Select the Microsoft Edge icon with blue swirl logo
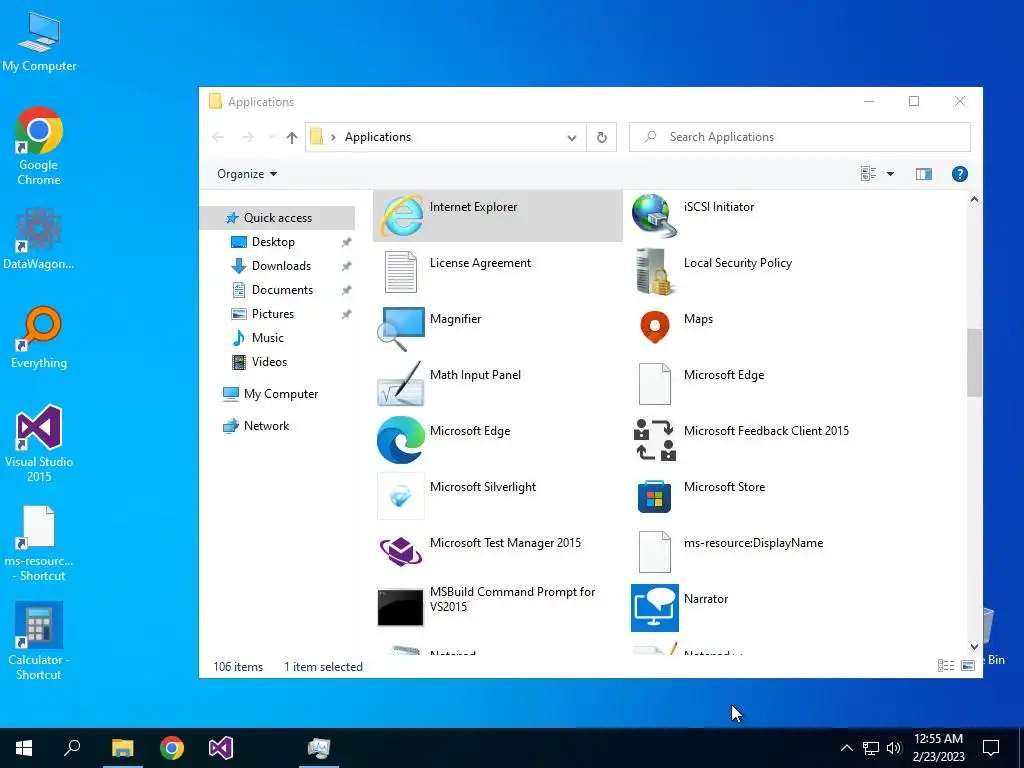Image resolution: width=1024 pixels, height=768 pixels. tap(401, 440)
